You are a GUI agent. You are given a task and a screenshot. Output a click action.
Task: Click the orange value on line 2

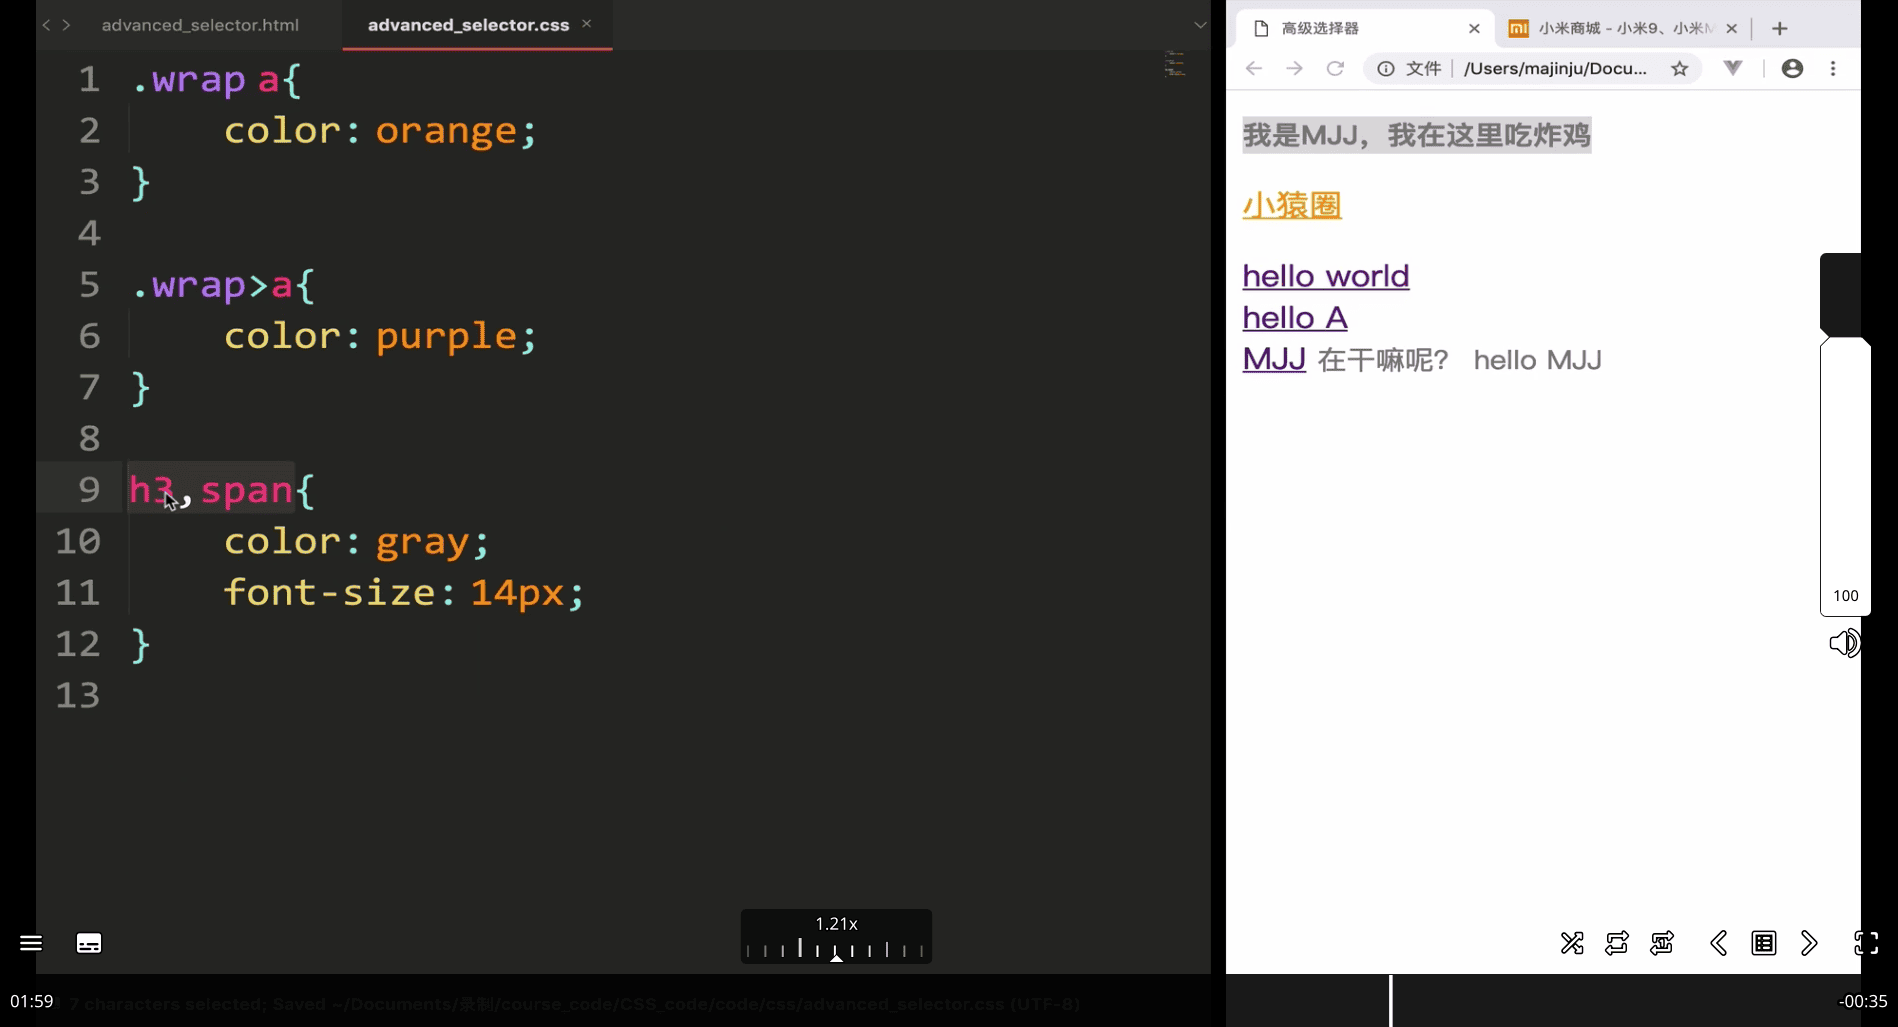(446, 131)
